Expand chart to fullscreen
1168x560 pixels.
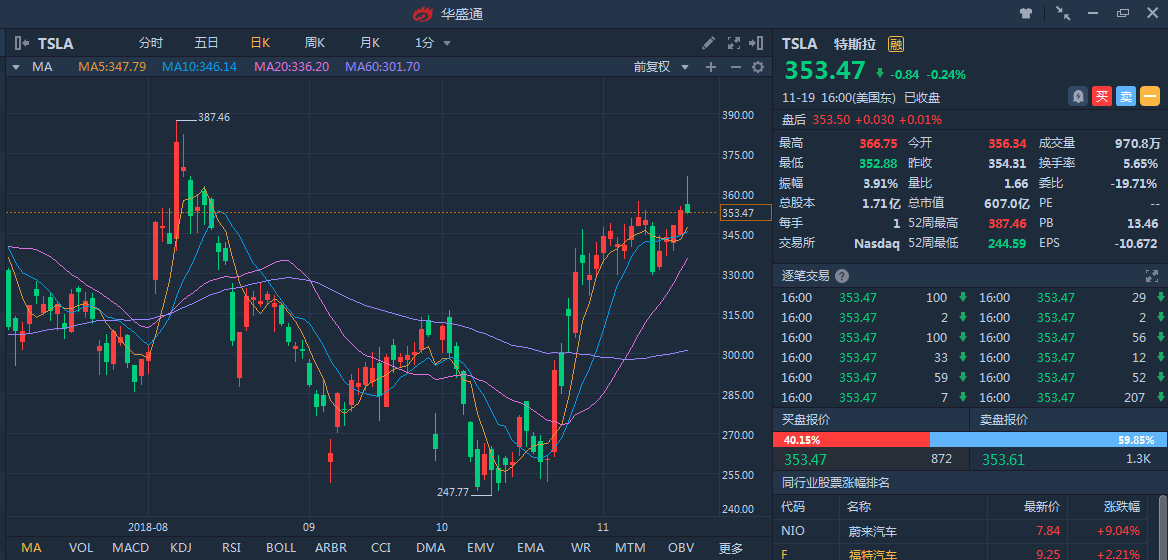pos(734,43)
